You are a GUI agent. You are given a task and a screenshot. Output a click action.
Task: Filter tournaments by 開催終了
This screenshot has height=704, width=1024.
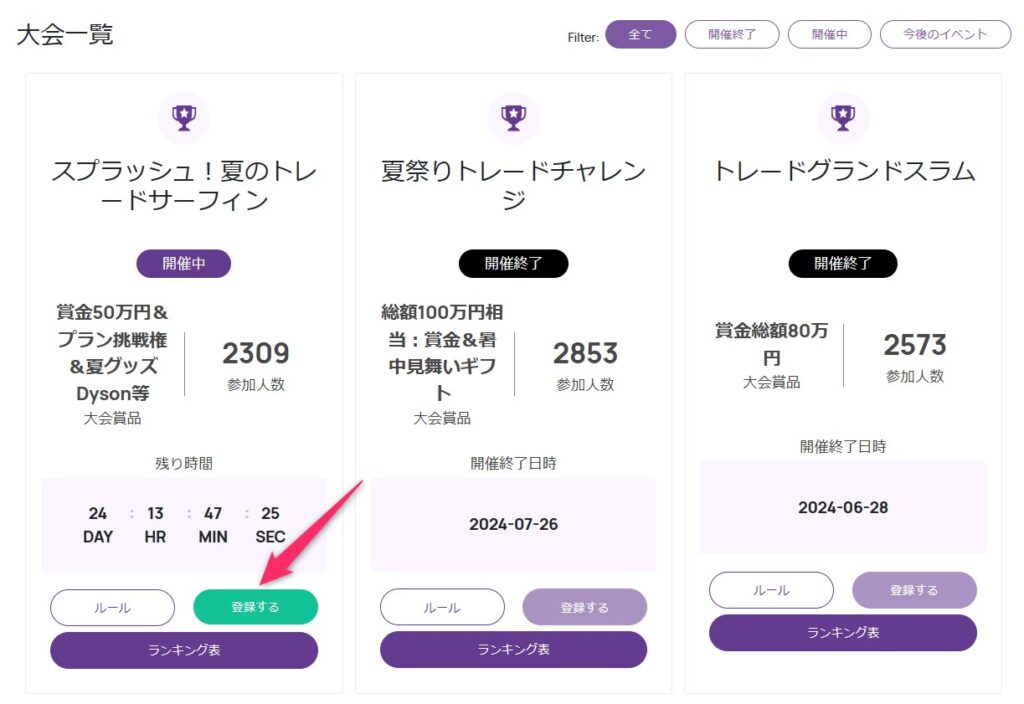[731, 34]
